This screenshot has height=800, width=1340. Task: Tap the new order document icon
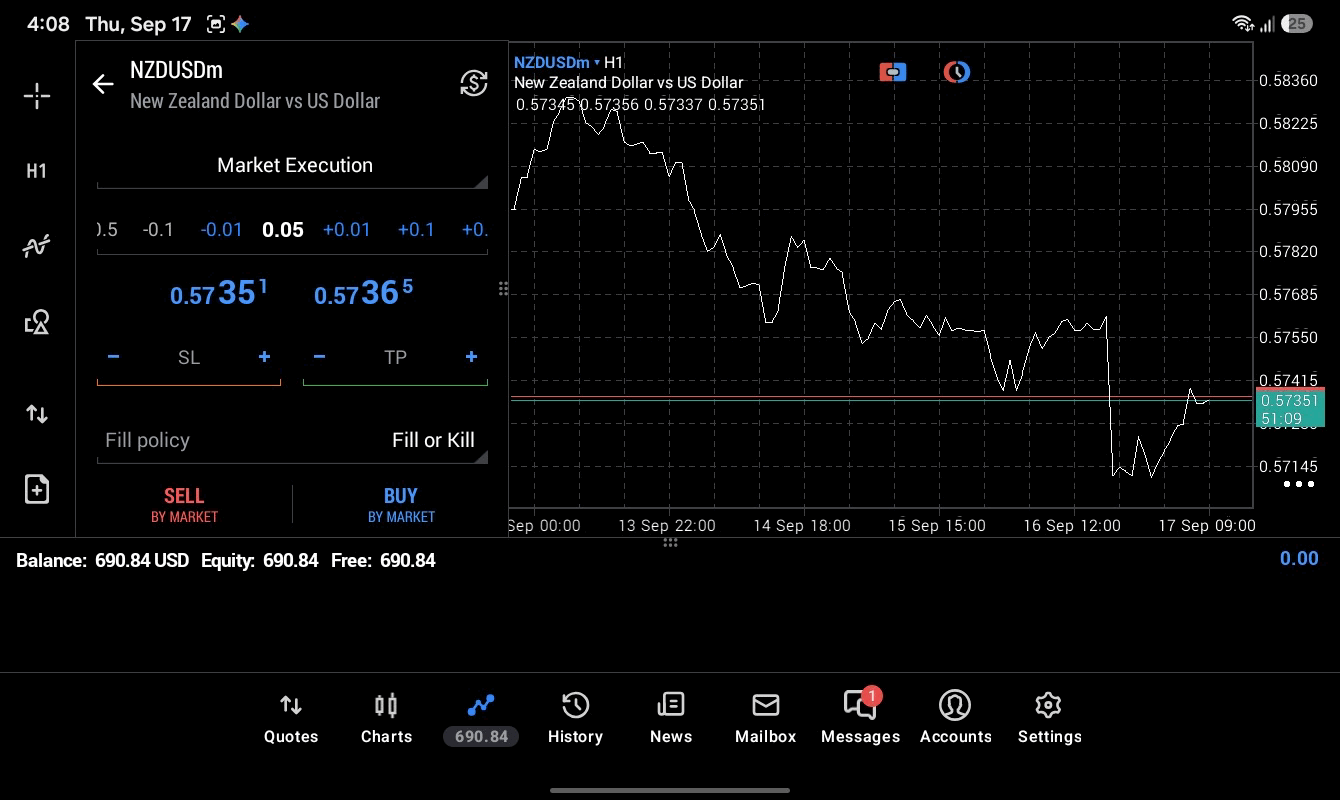click(37, 489)
